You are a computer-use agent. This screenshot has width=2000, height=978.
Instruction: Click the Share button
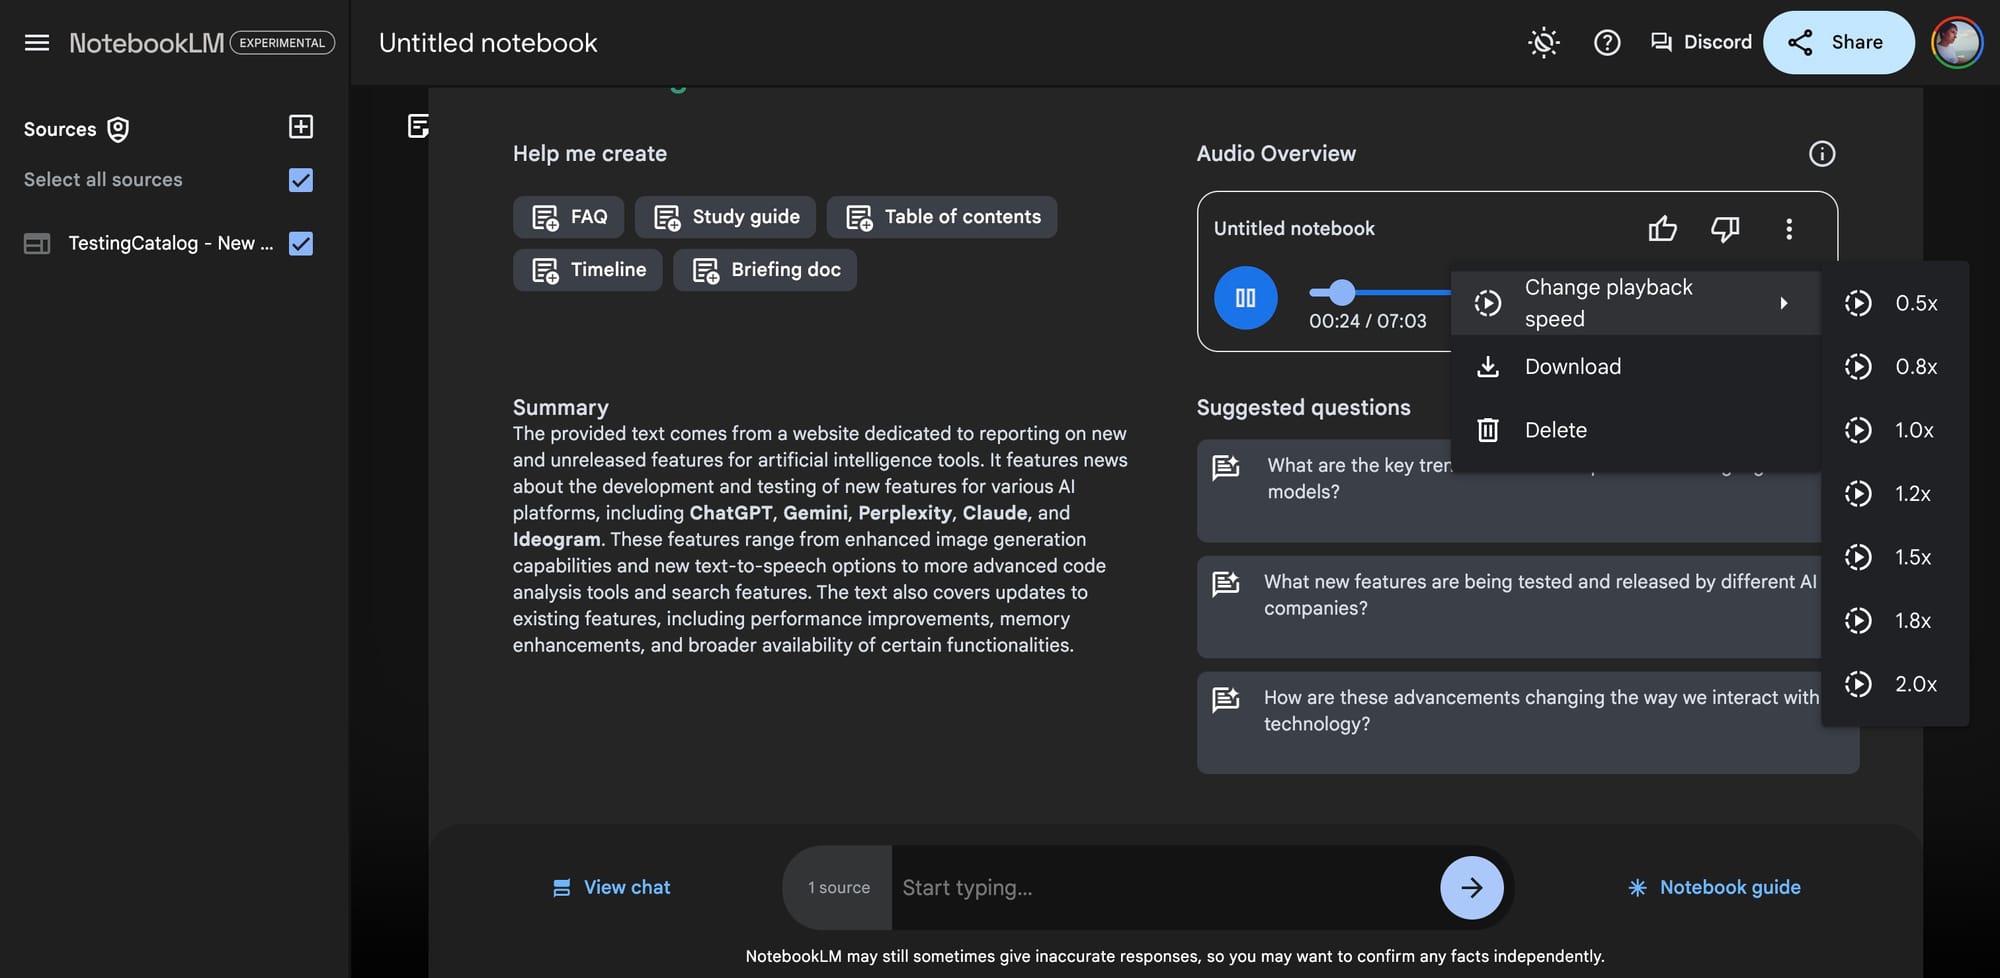1838,42
